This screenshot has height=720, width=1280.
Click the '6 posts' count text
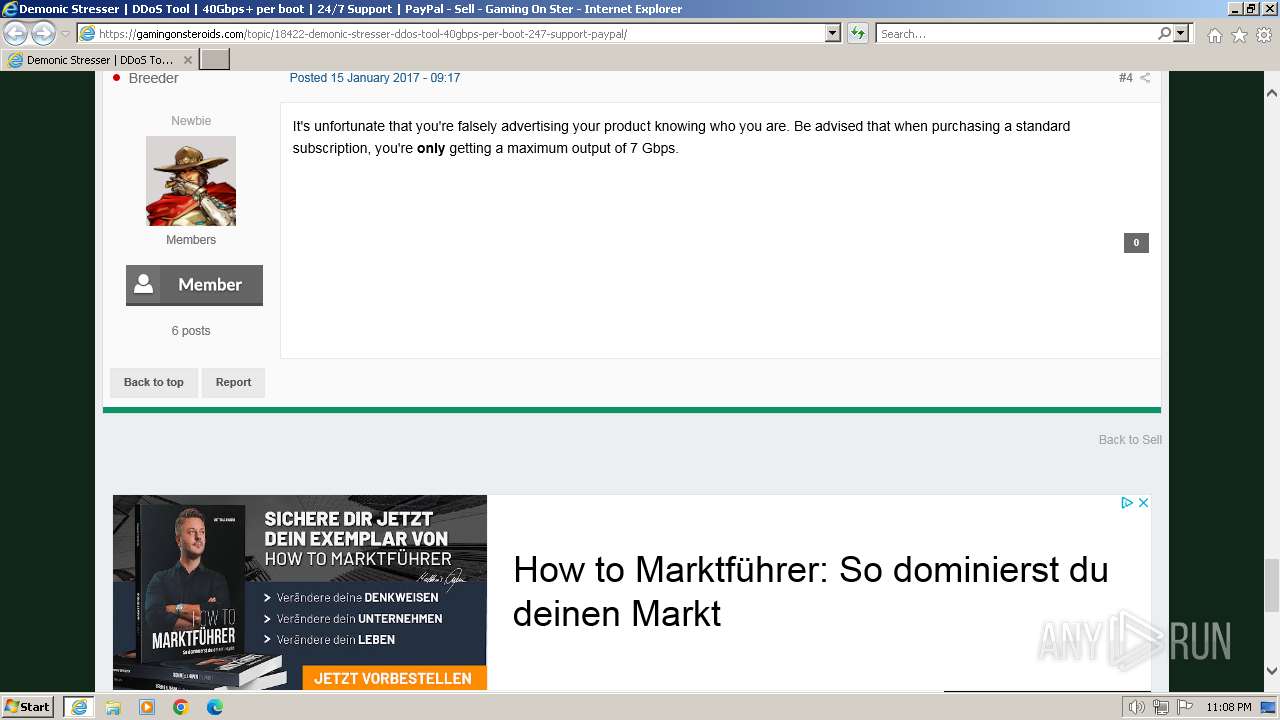191,331
